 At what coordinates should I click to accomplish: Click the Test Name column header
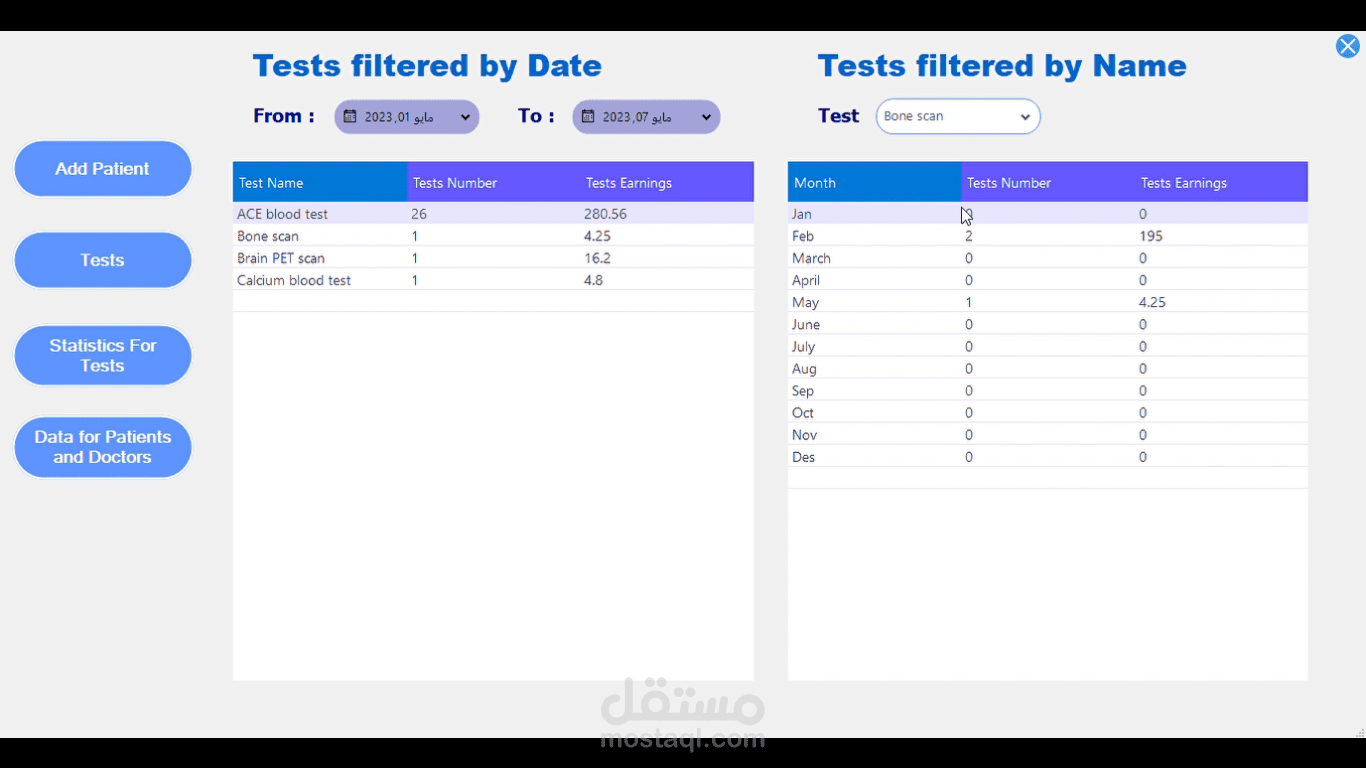click(x=270, y=182)
